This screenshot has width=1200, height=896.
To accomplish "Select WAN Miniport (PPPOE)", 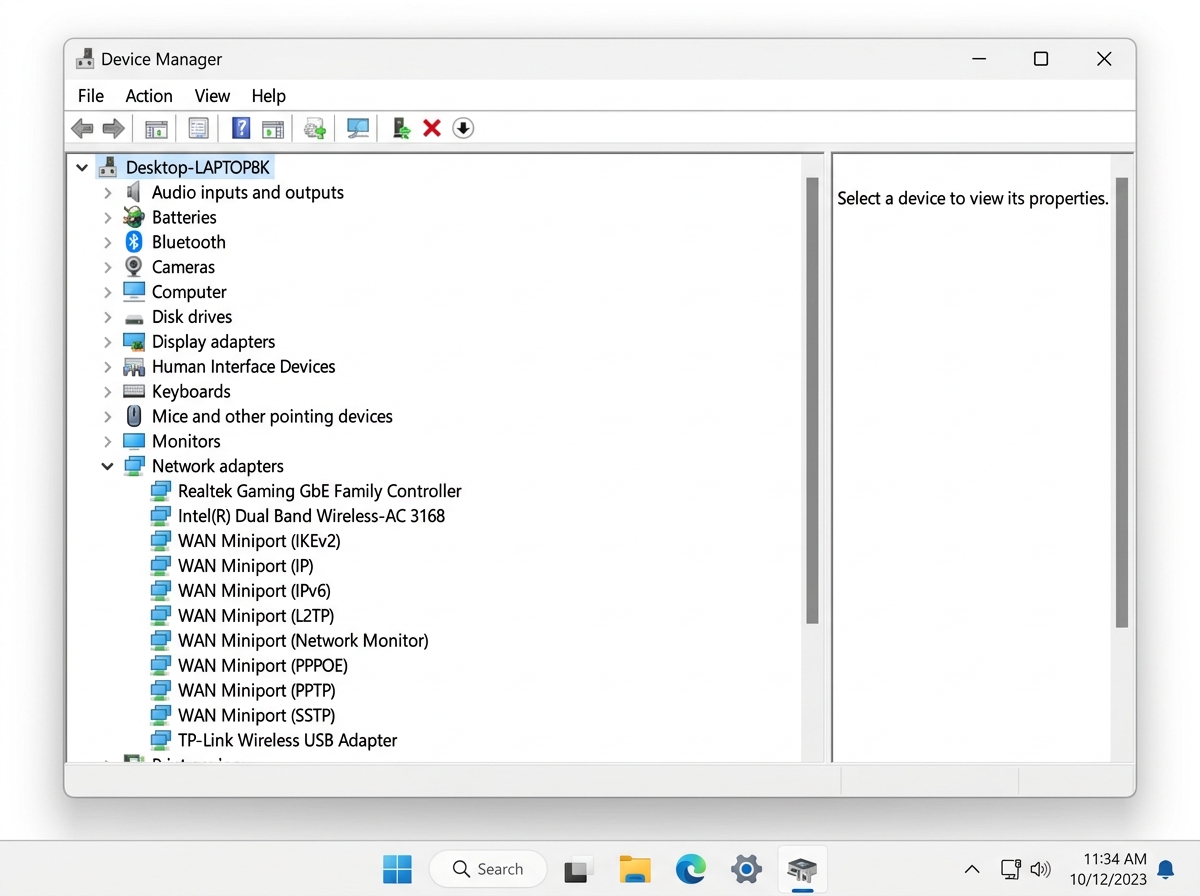I will click(263, 666).
